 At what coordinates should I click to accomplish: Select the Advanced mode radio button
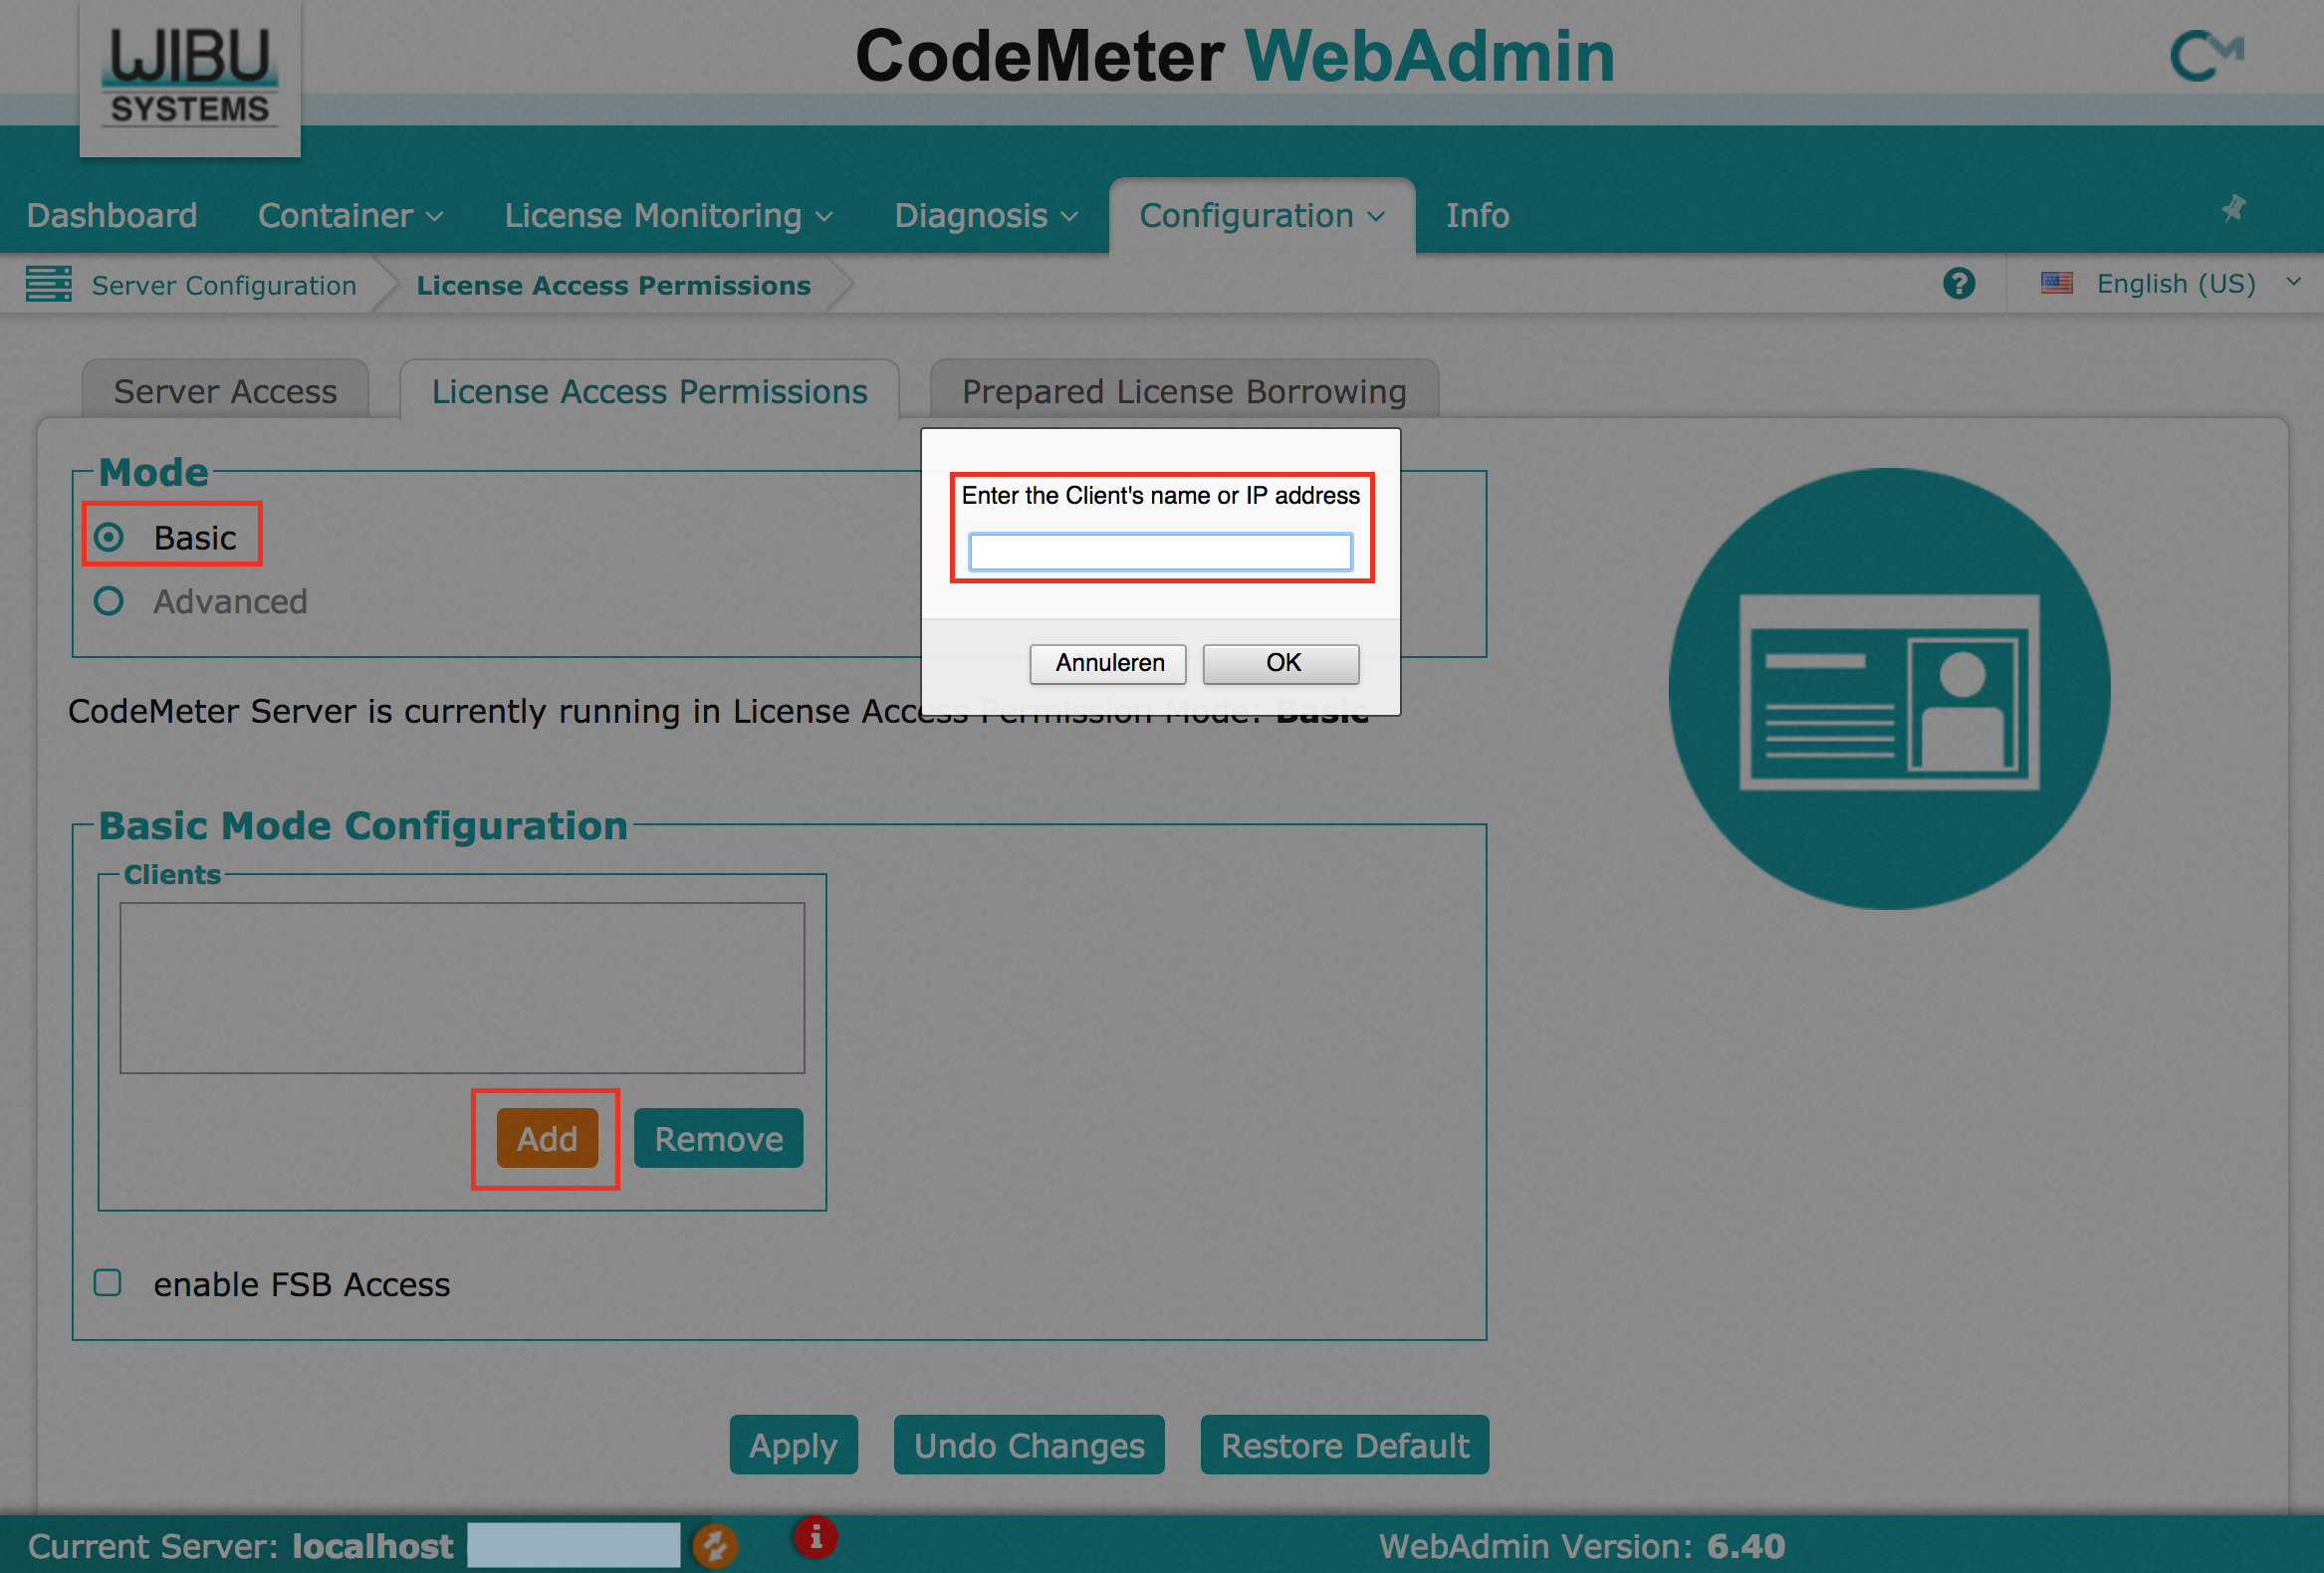pos(109,601)
